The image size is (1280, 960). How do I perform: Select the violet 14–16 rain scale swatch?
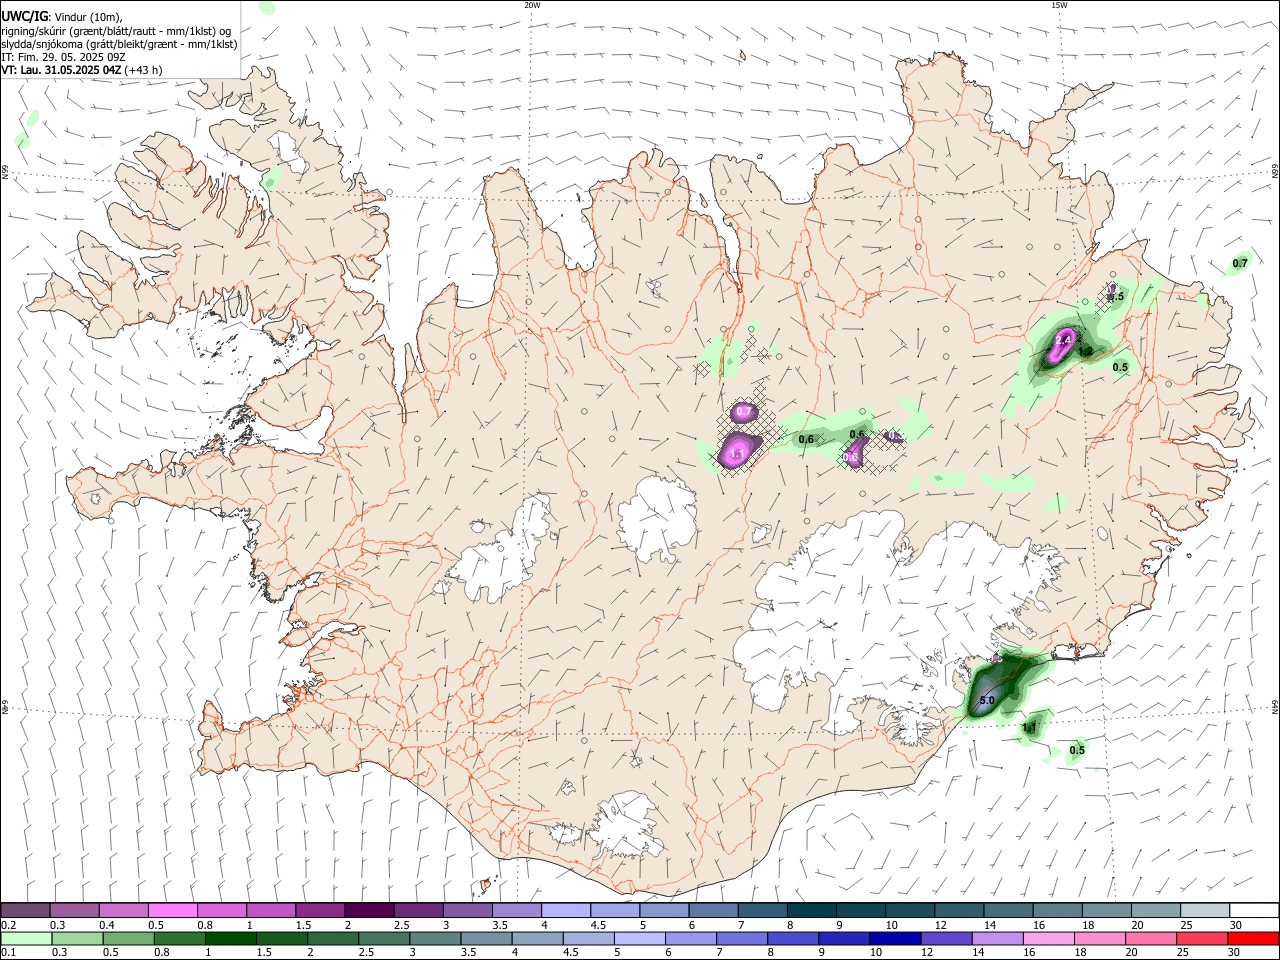coord(995,938)
